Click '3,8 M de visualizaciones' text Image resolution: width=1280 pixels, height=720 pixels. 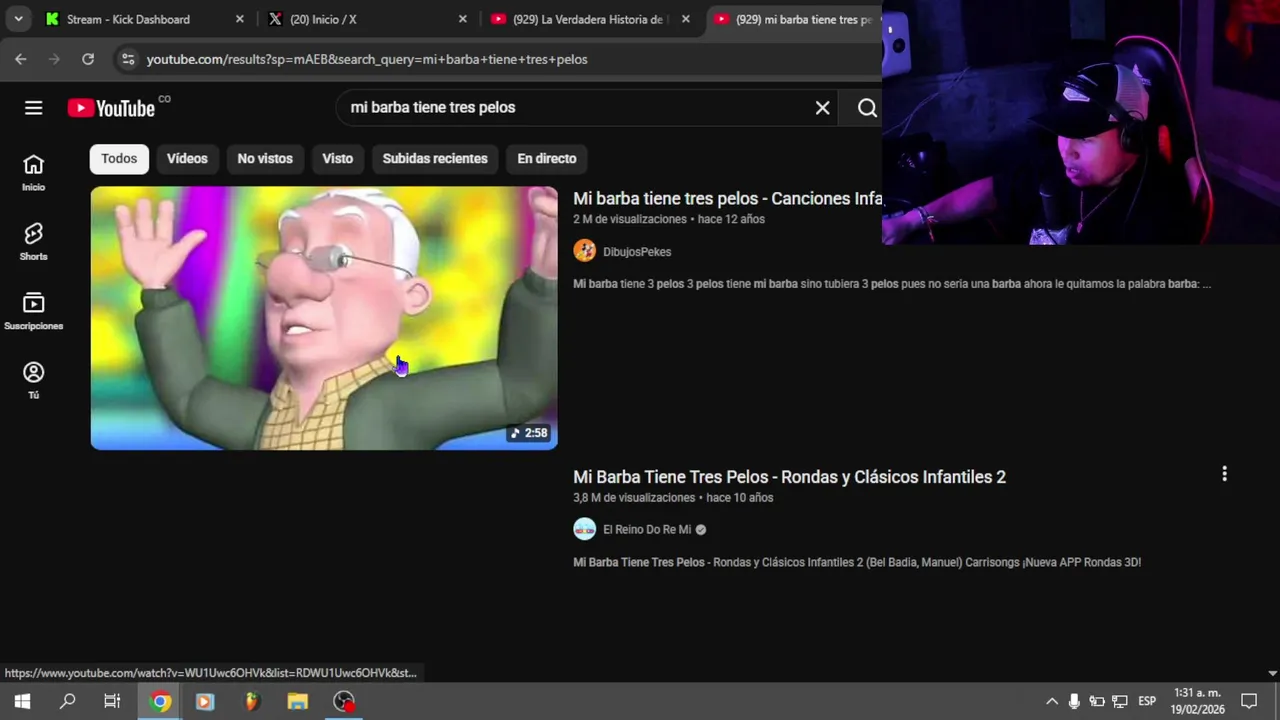click(634, 497)
